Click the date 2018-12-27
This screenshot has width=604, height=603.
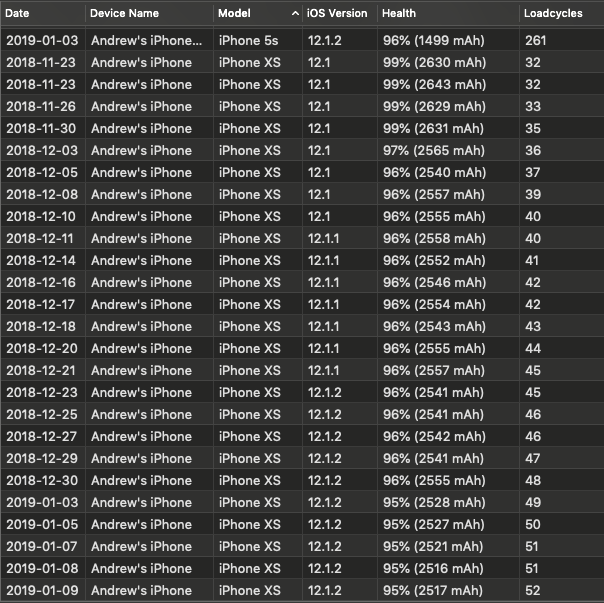coord(42,436)
